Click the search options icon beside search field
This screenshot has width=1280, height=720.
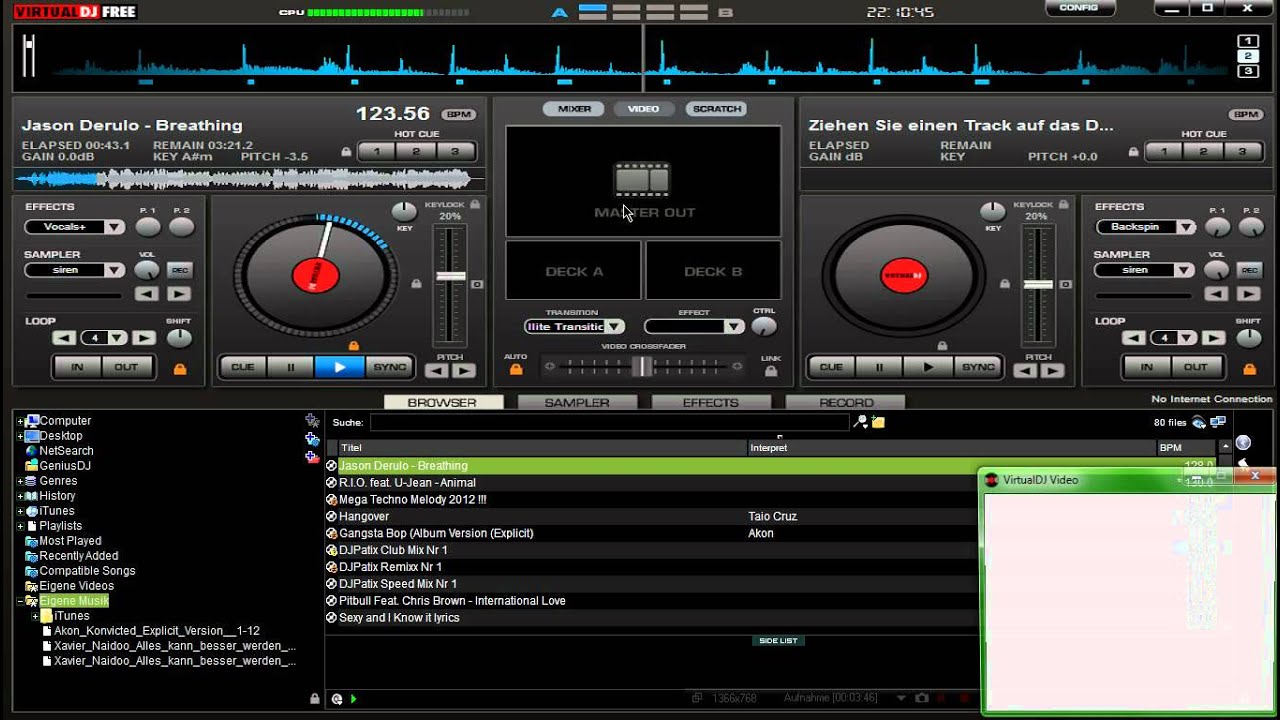click(x=860, y=422)
